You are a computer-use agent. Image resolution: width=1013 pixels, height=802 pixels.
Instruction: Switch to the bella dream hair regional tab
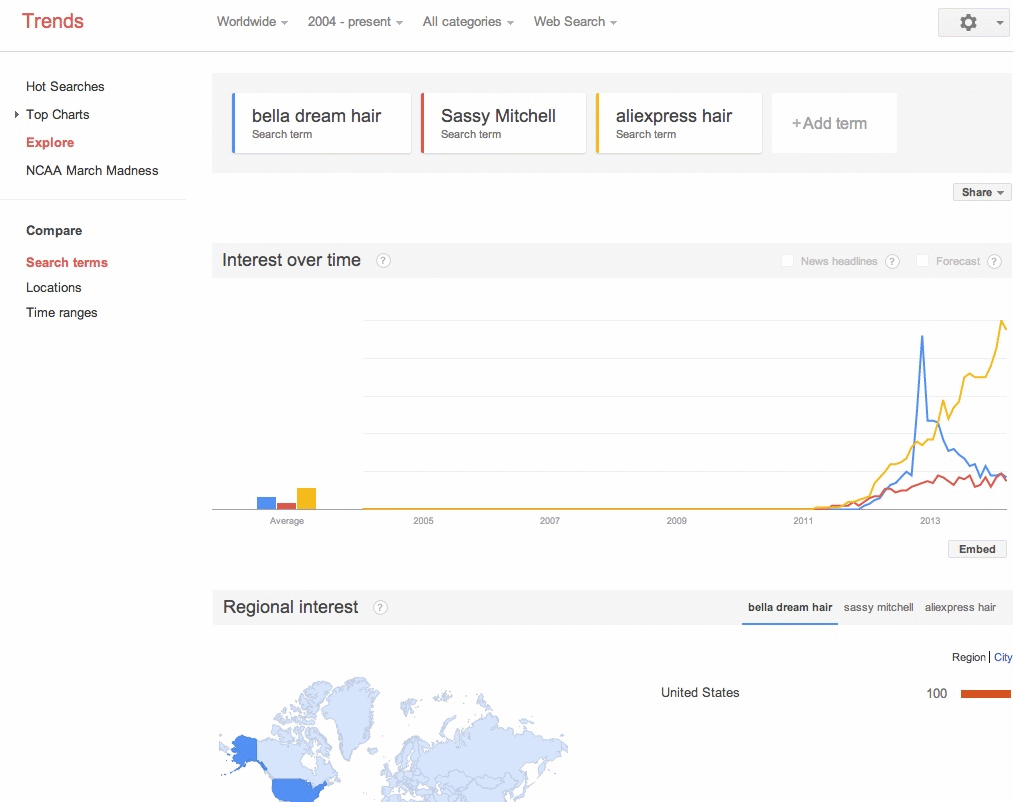pyautogui.click(x=789, y=607)
